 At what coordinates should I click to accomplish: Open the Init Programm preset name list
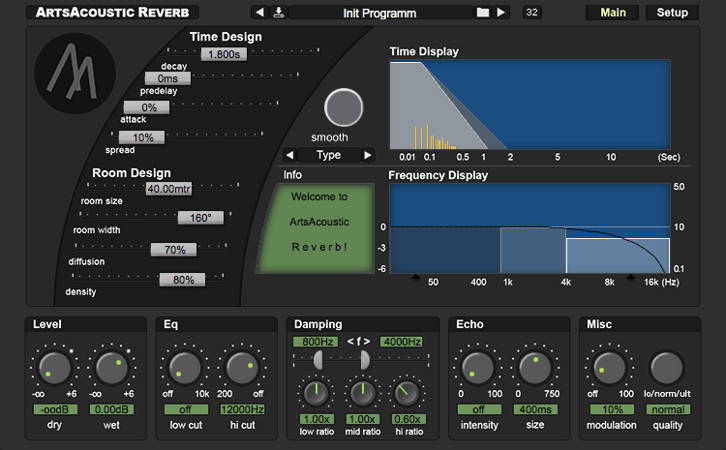(x=379, y=13)
